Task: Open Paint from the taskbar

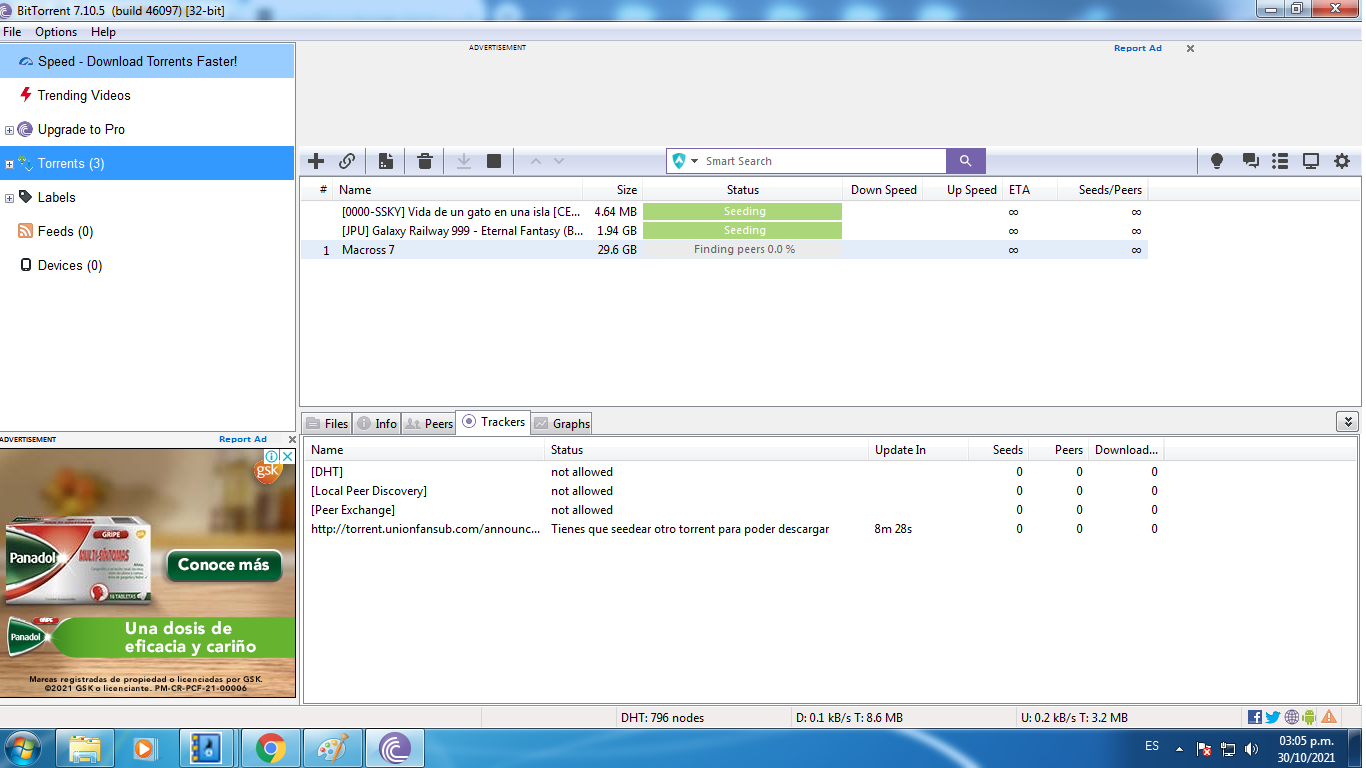Action: tap(332, 748)
